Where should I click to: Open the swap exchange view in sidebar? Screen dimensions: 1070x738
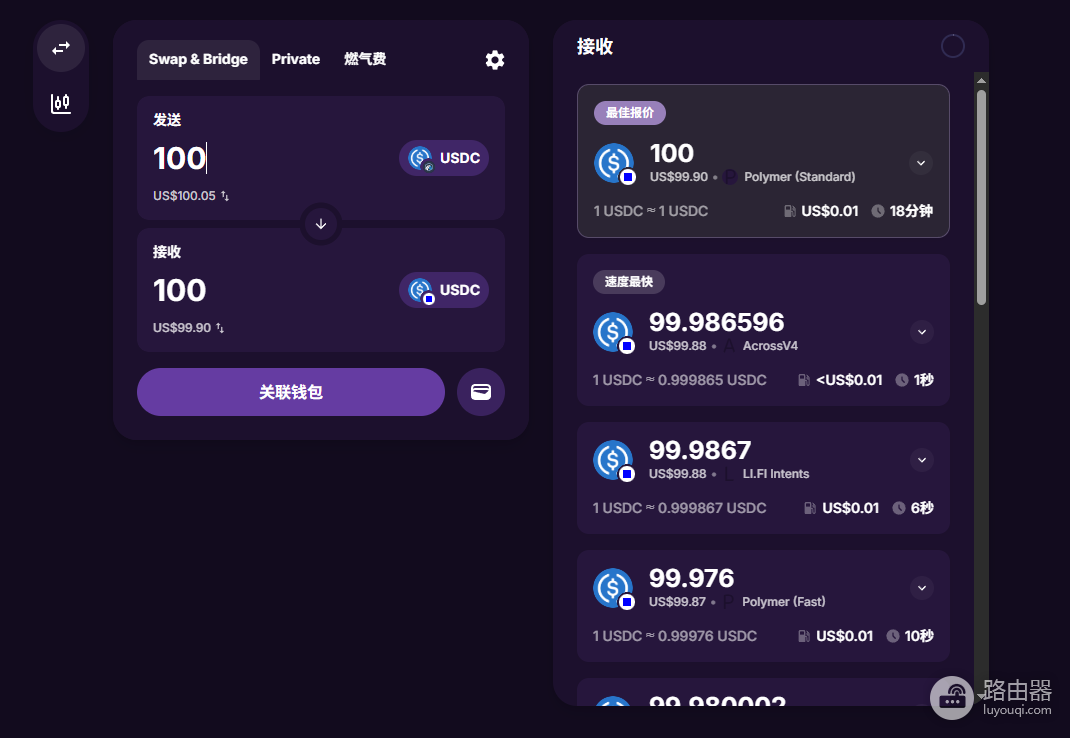pos(61,48)
